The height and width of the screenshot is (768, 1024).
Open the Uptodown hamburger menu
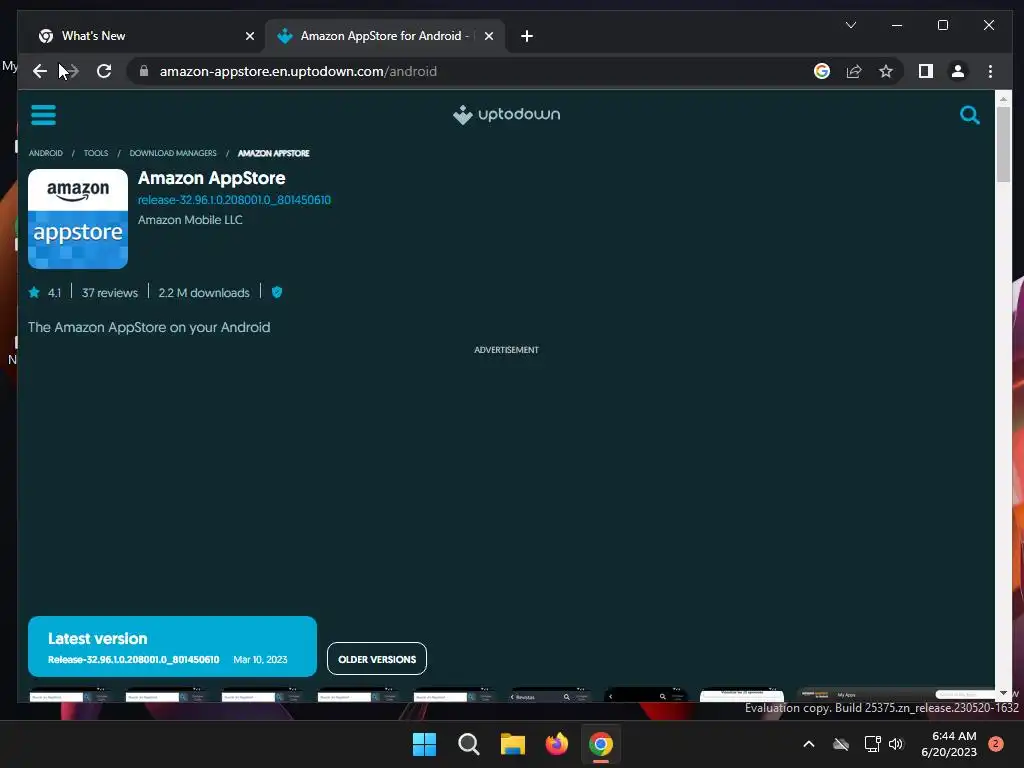[x=43, y=115]
